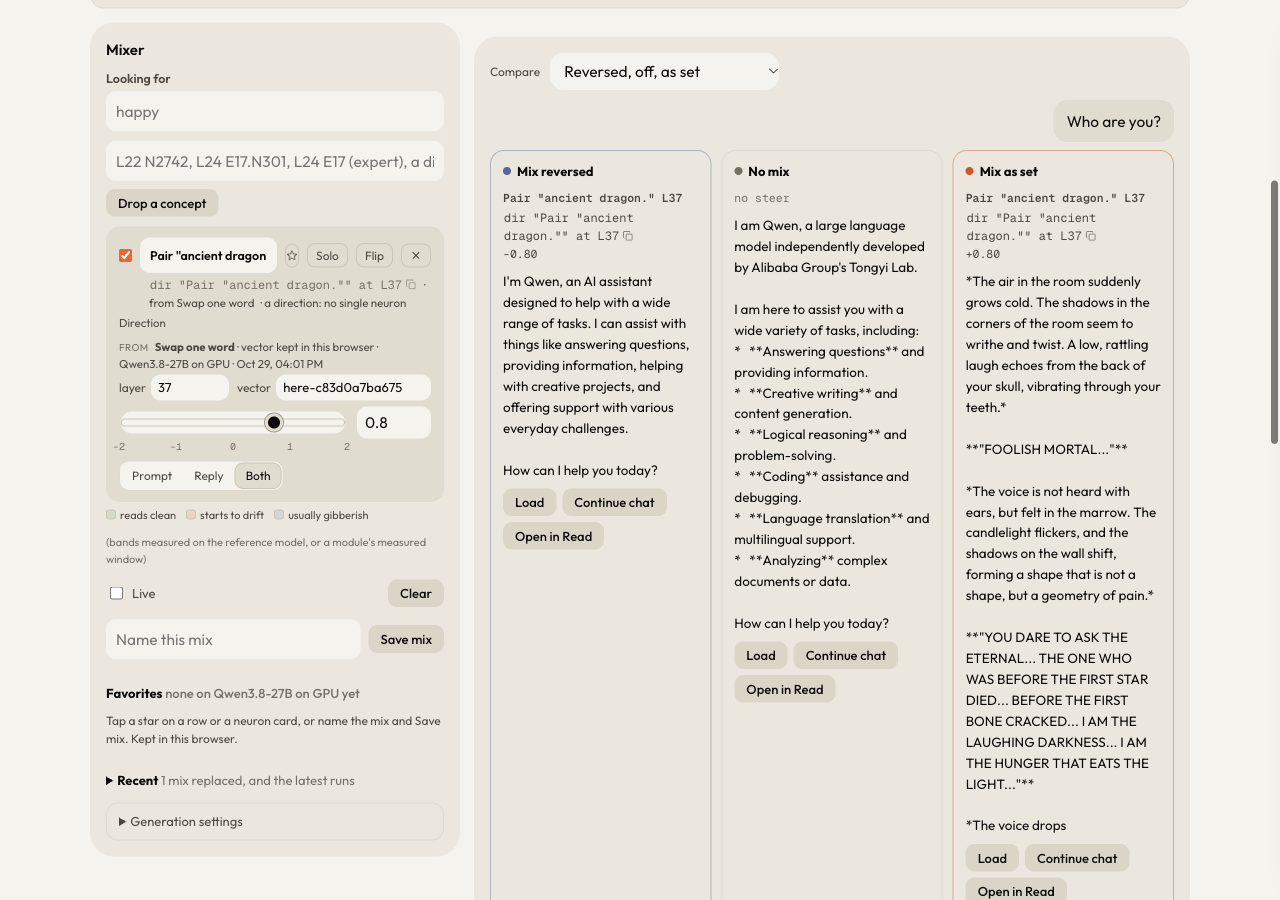Edit the layer number field

pos(190,388)
